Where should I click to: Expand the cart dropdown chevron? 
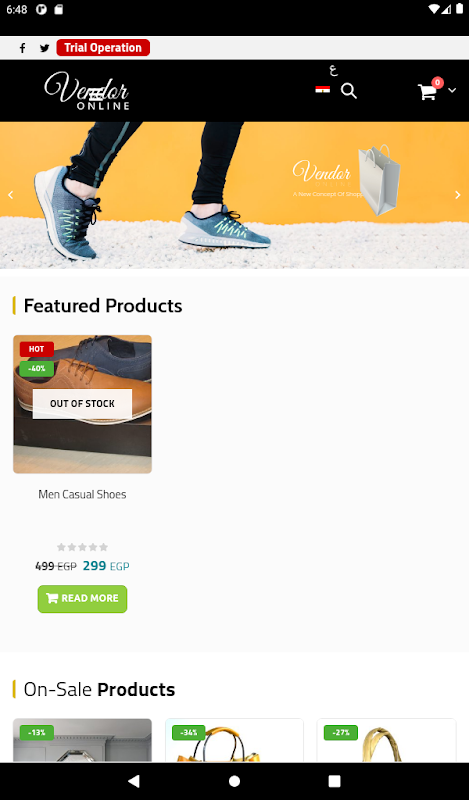(x=452, y=90)
